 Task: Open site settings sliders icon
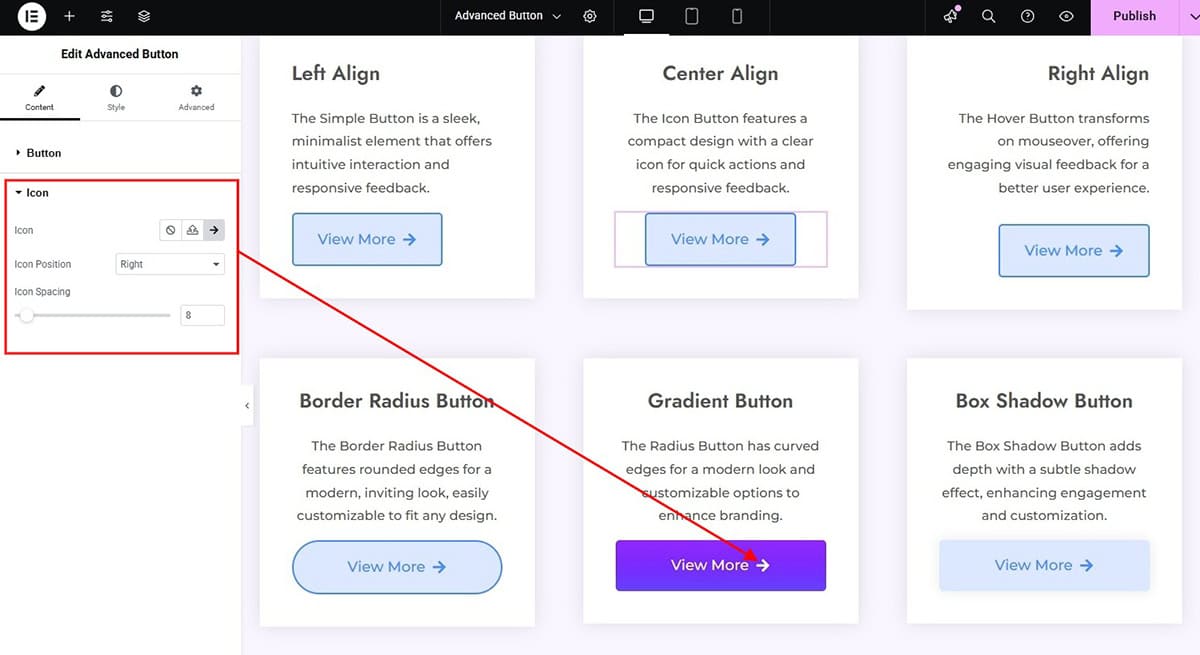pos(107,17)
